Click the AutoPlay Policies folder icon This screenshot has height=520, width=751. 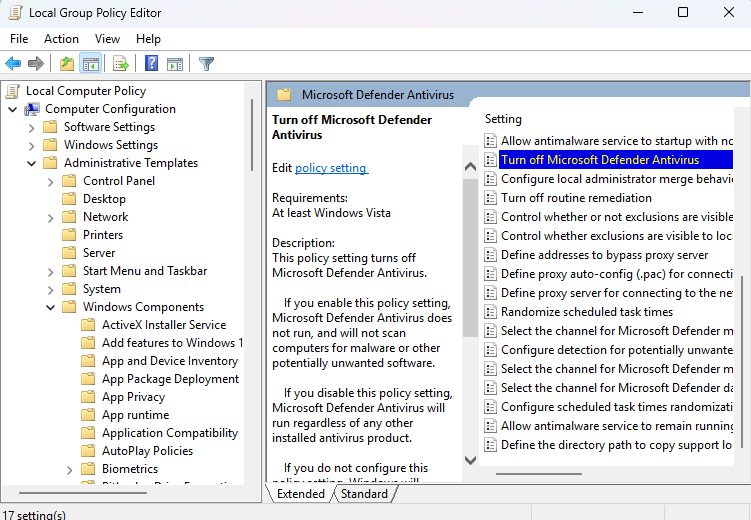[x=88, y=451]
